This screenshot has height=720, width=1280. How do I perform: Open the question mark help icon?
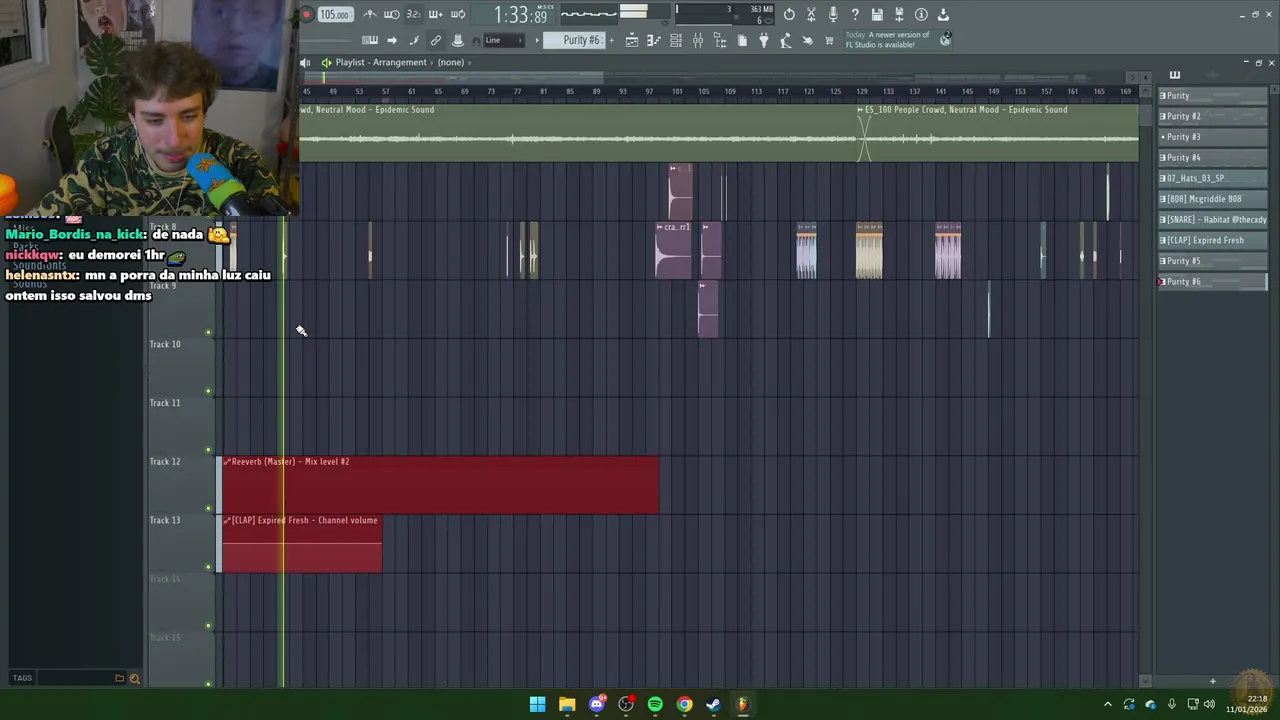855,14
